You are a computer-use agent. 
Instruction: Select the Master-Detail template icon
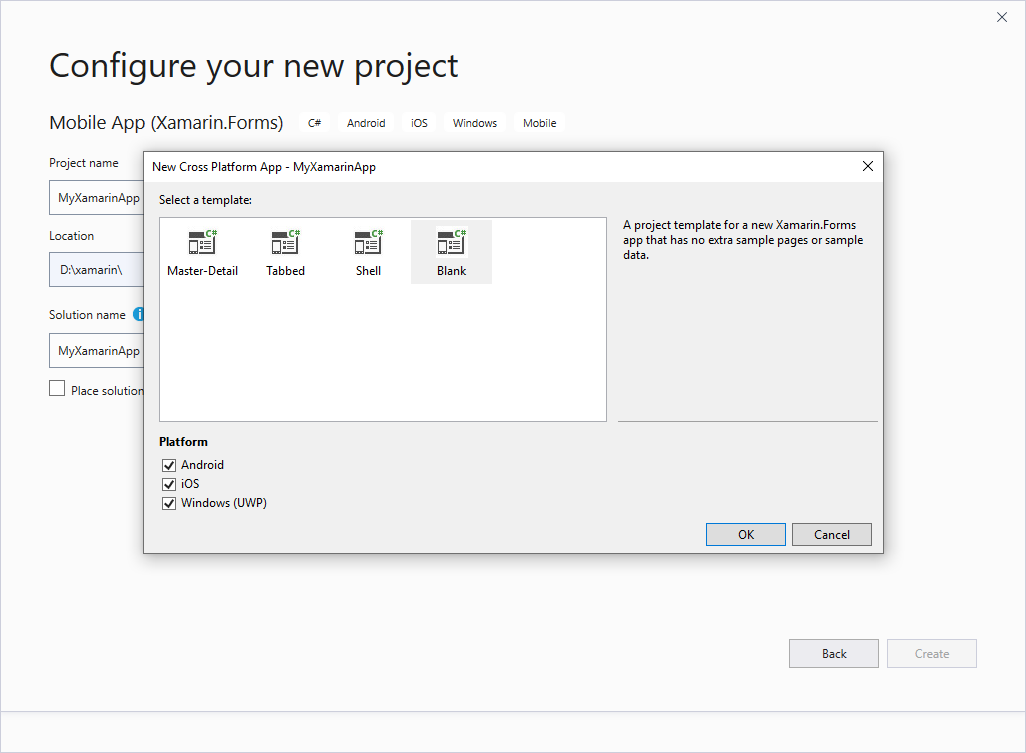click(202, 243)
